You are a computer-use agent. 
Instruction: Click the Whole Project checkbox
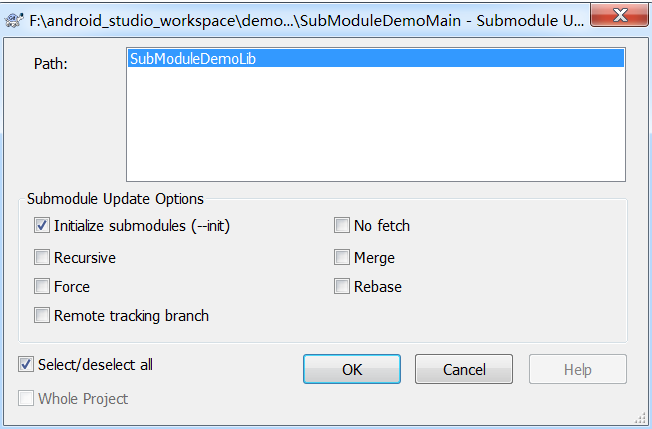pos(26,399)
